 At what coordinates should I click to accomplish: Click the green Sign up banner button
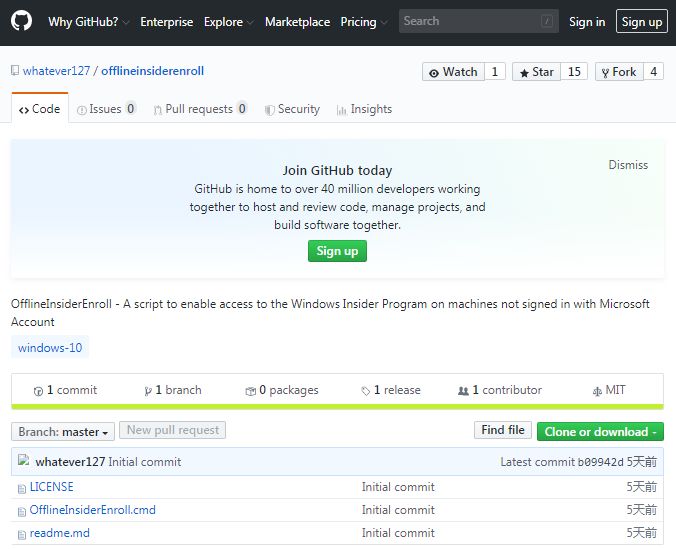337,251
